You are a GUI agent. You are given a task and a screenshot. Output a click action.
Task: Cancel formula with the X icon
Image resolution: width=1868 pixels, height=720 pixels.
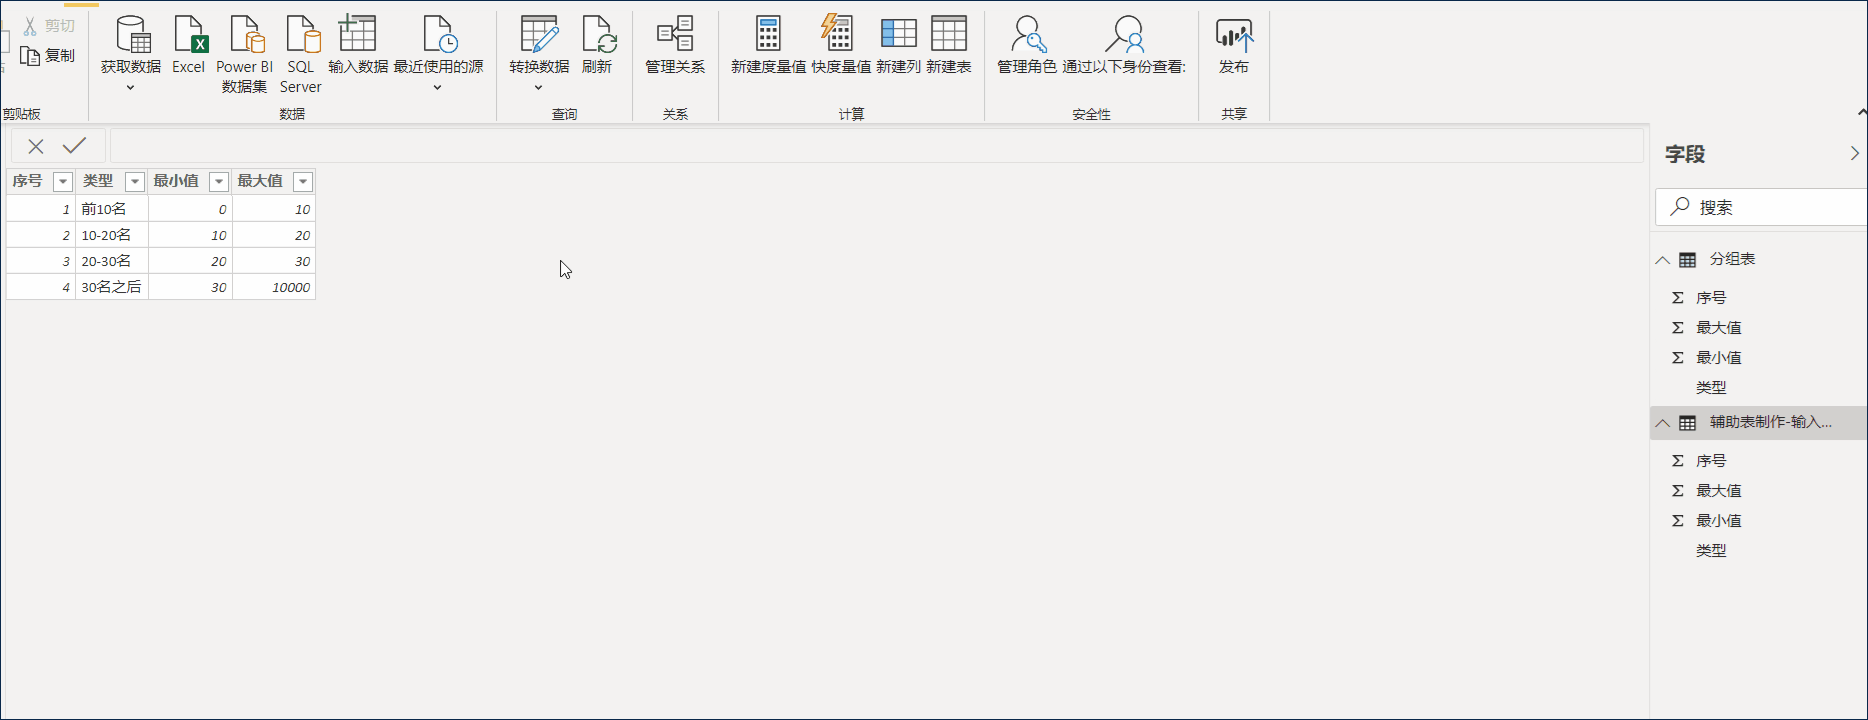[36, 147]
